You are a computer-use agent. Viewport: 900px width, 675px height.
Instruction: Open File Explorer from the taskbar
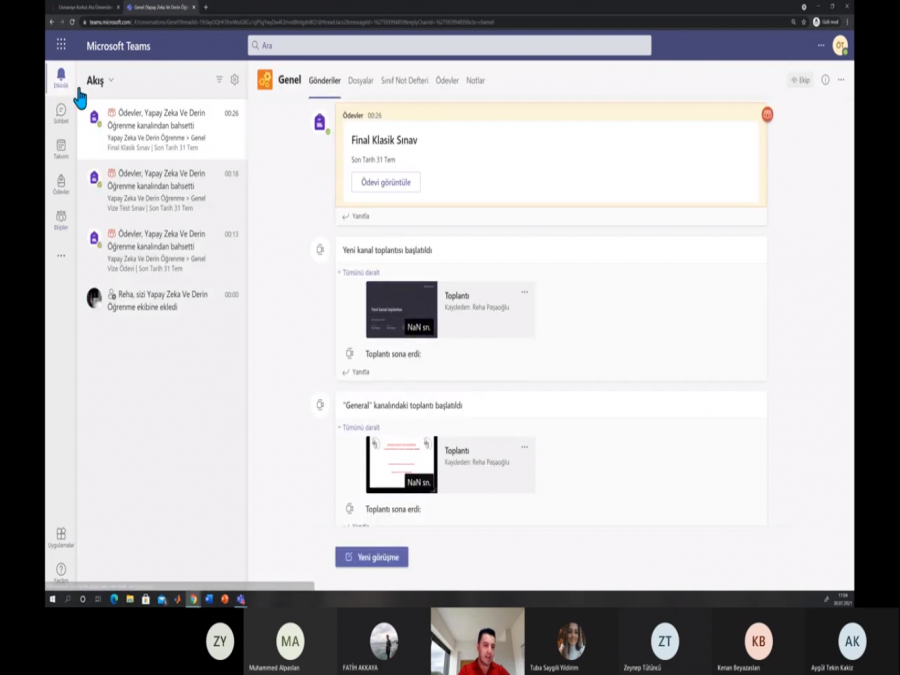tap(130, 599)
